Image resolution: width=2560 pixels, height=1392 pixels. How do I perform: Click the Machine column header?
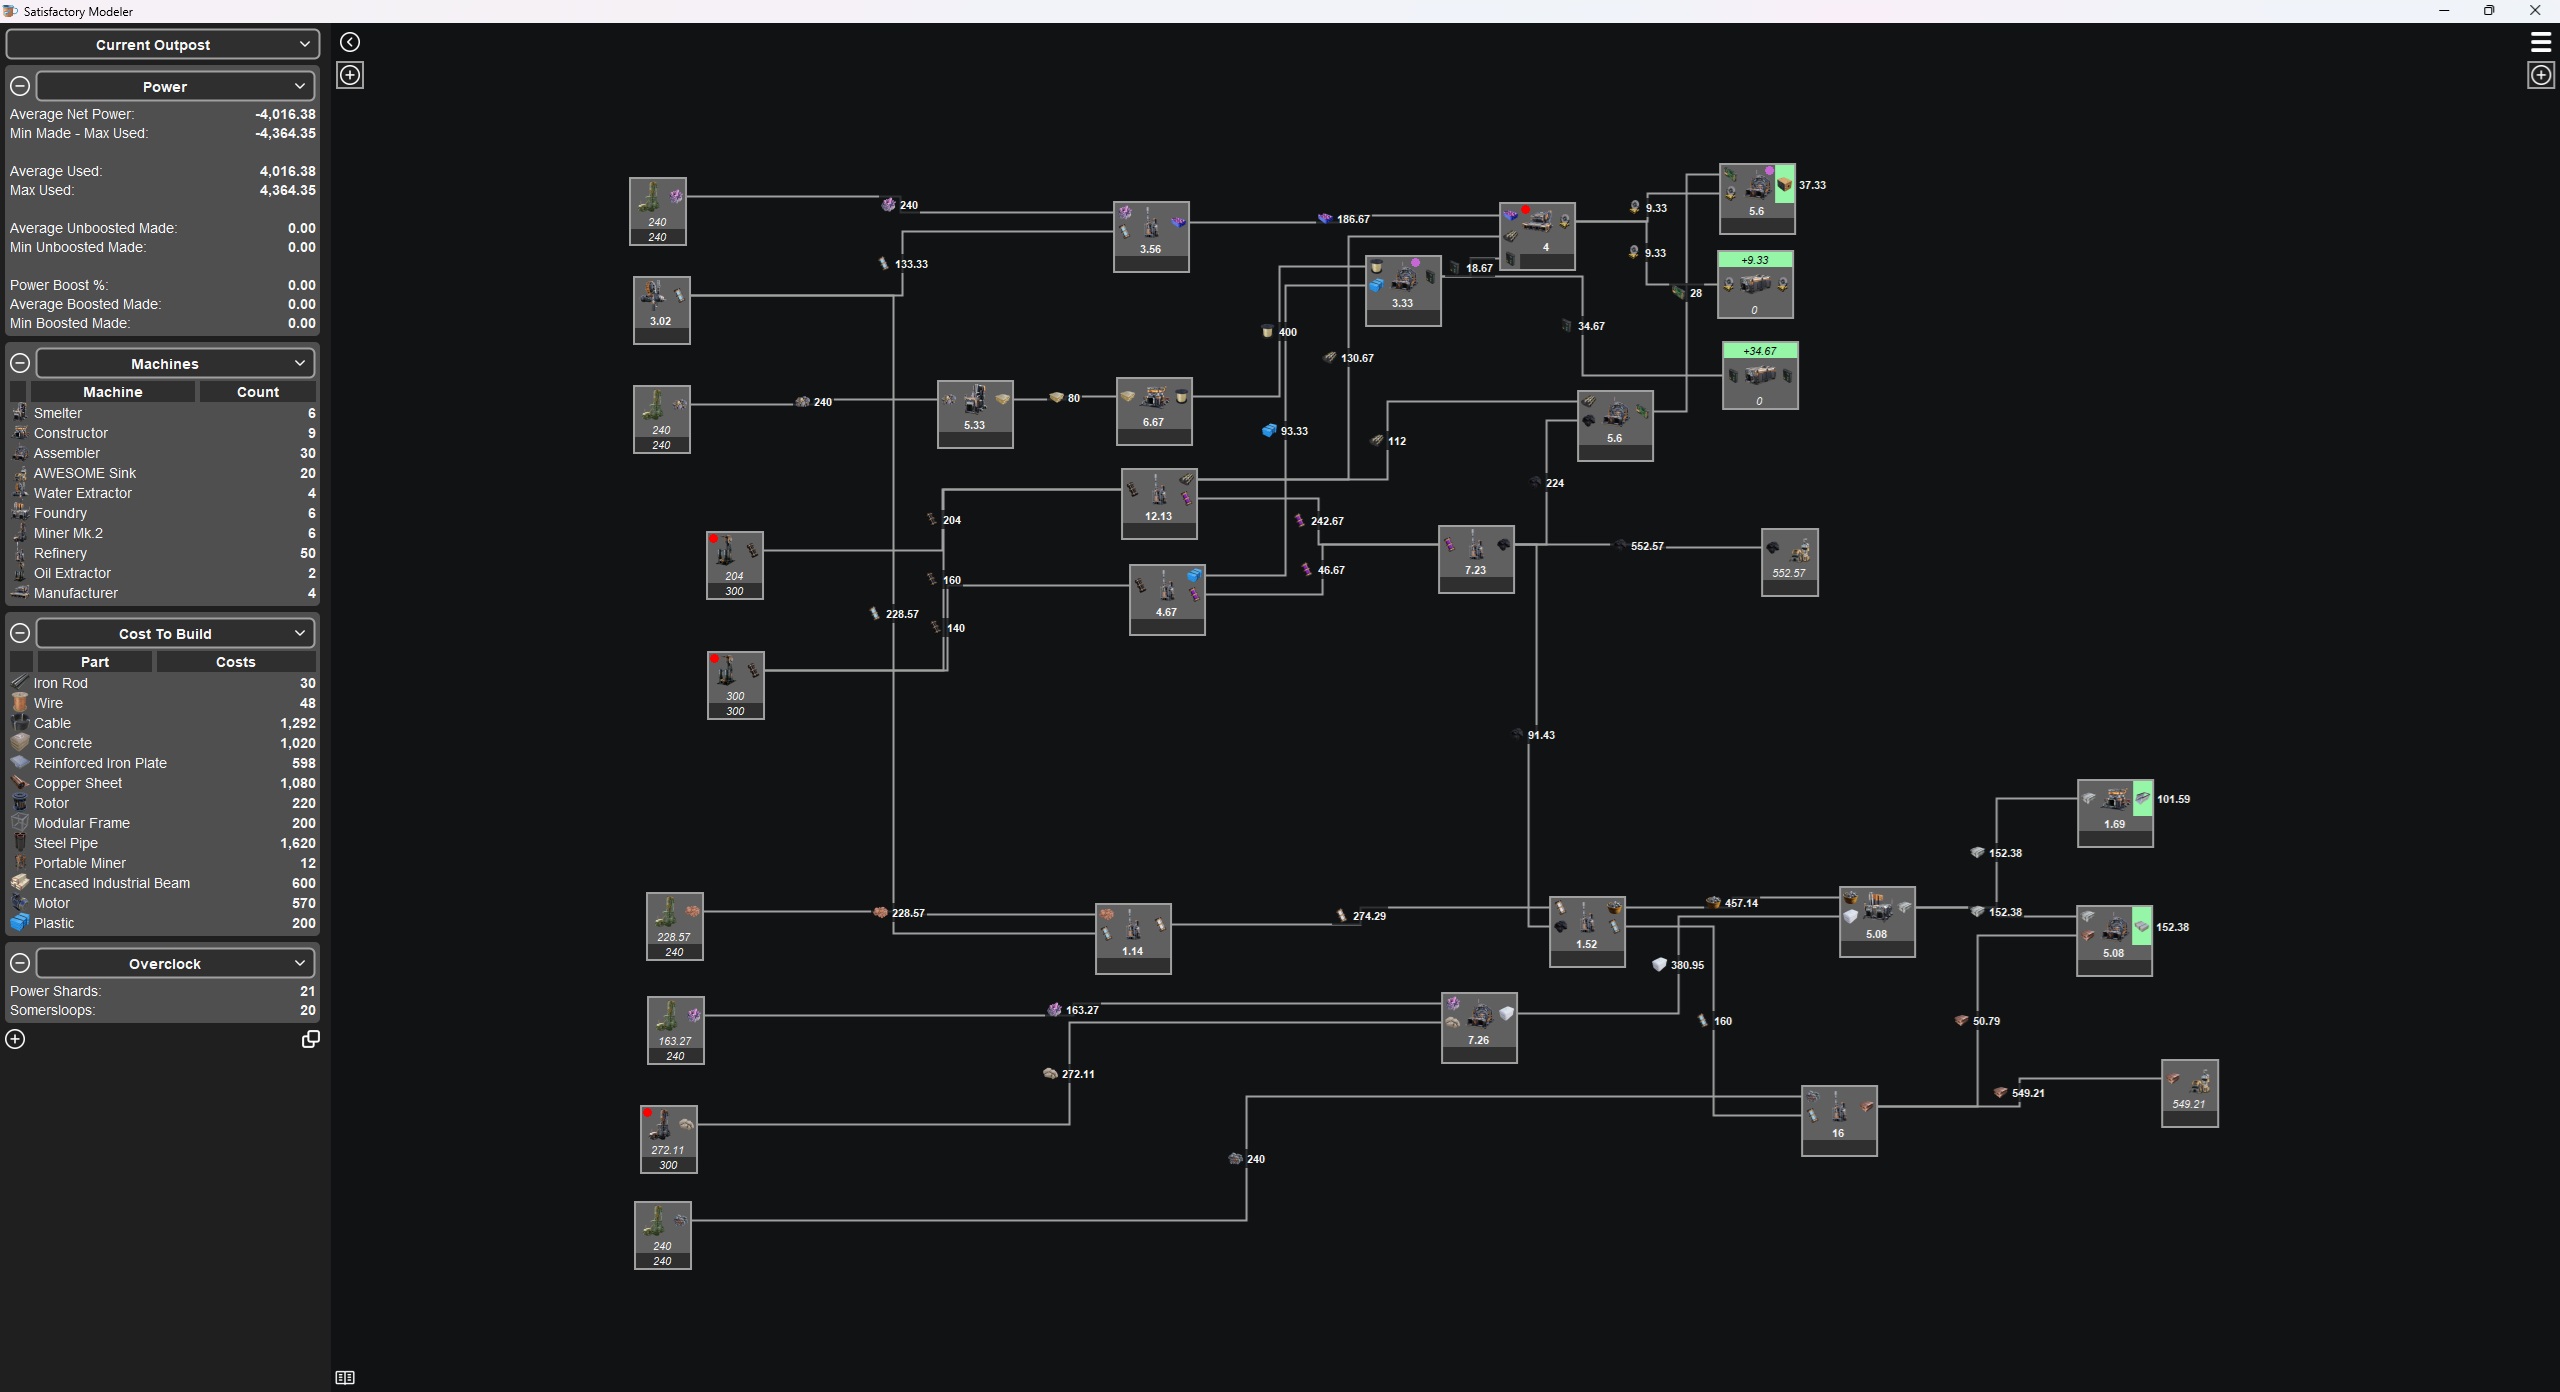point(113,392)
